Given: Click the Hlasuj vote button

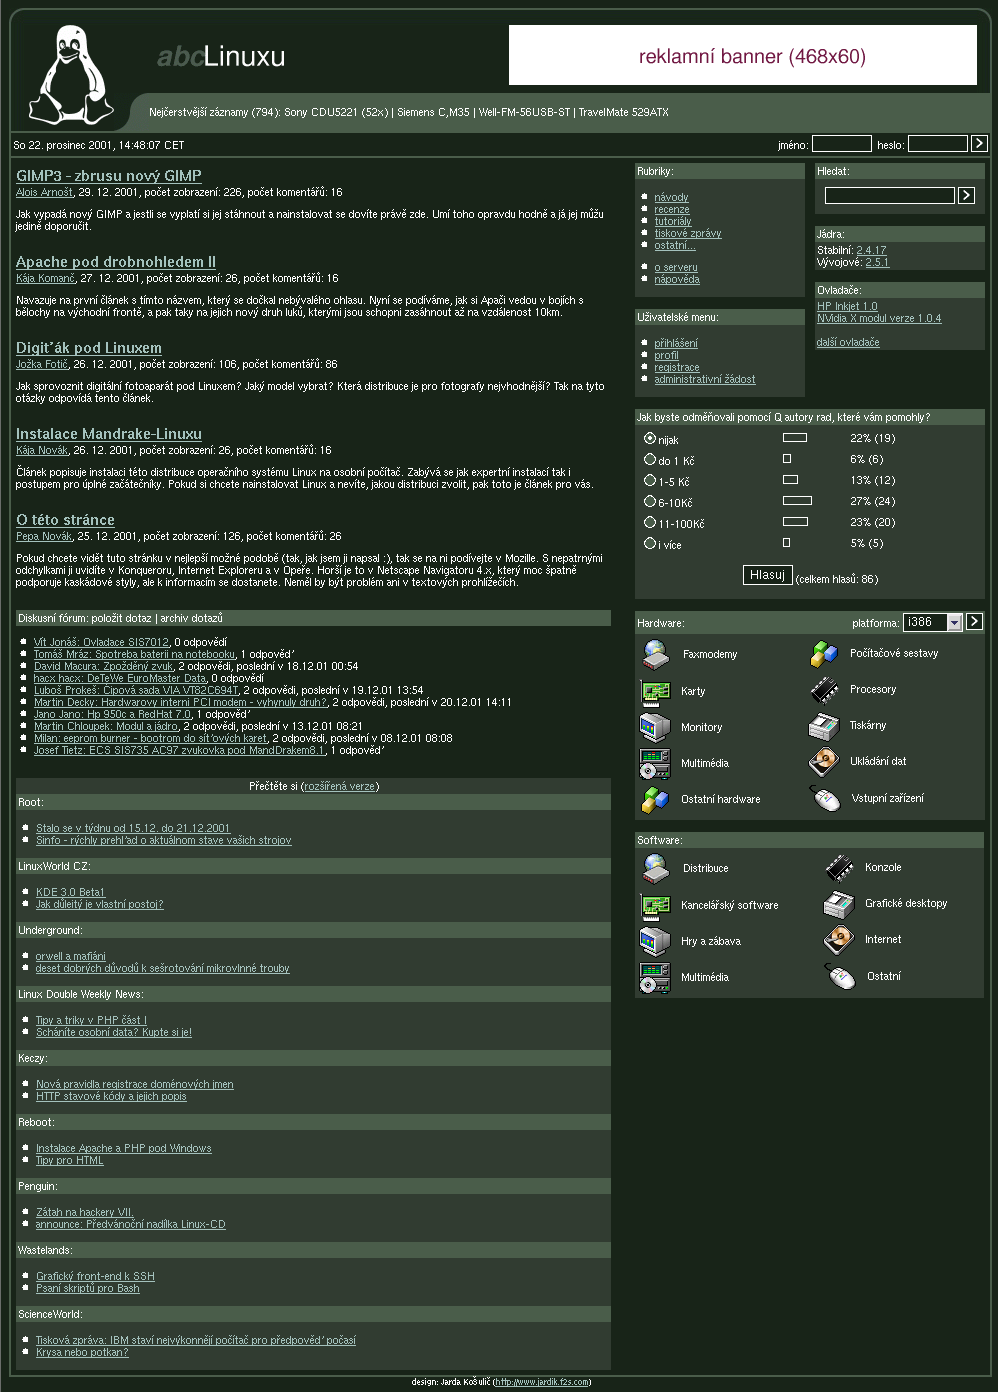Looking at the screenshot, I should 768,575.
